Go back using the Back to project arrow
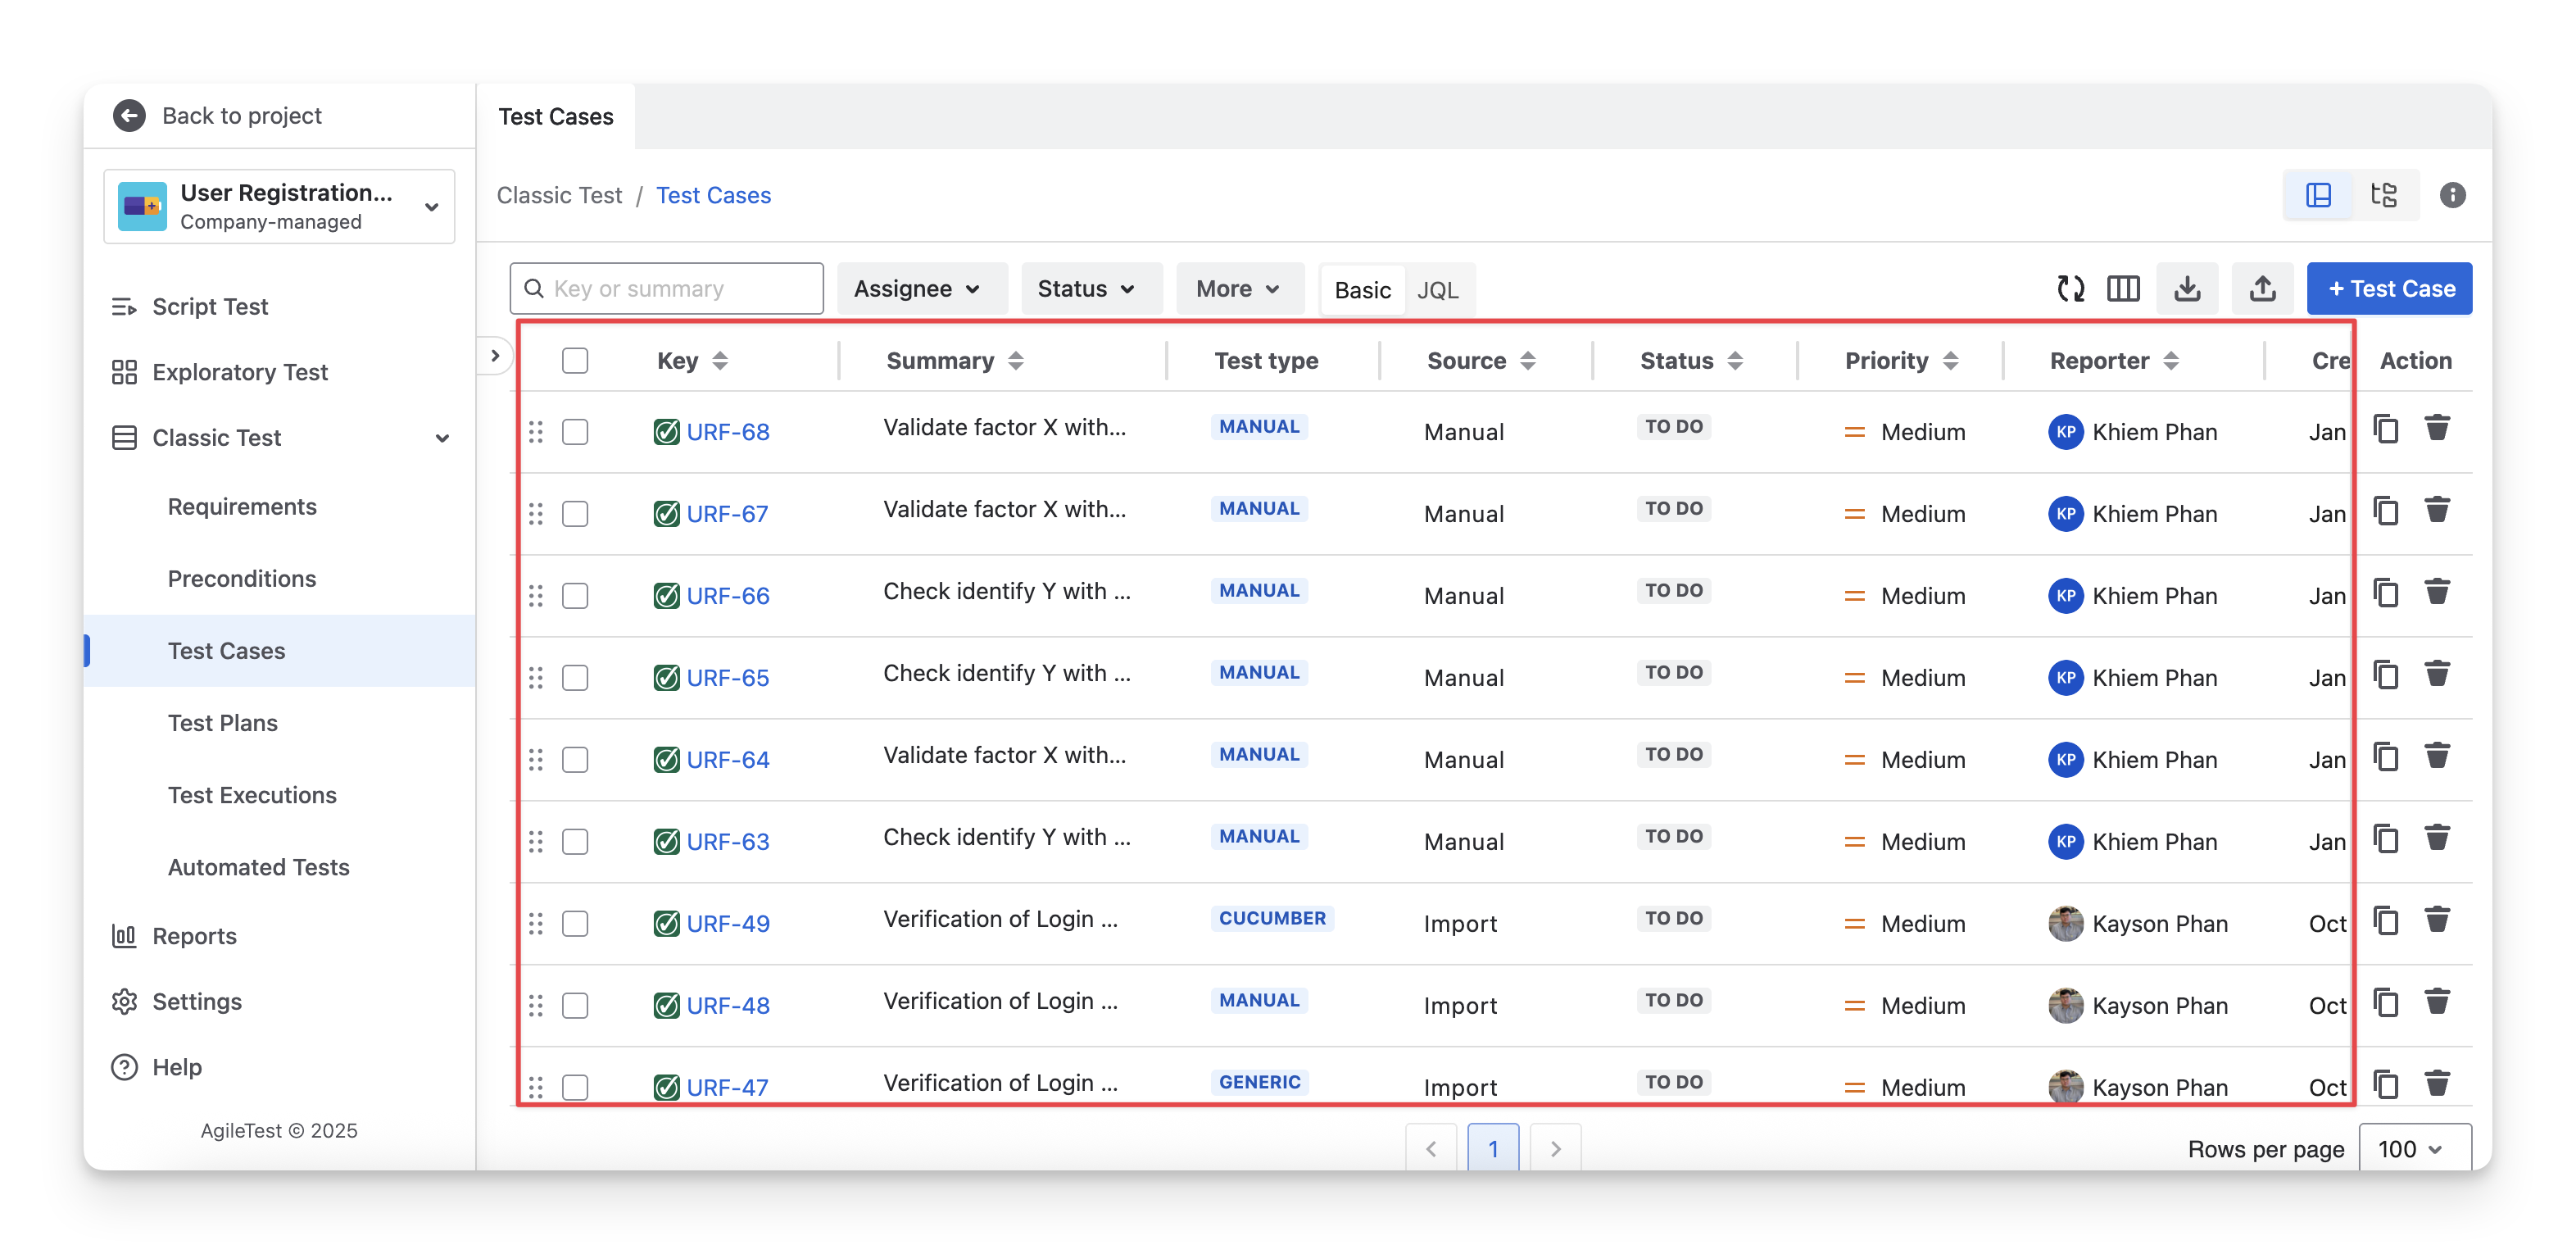 (129, 116)
